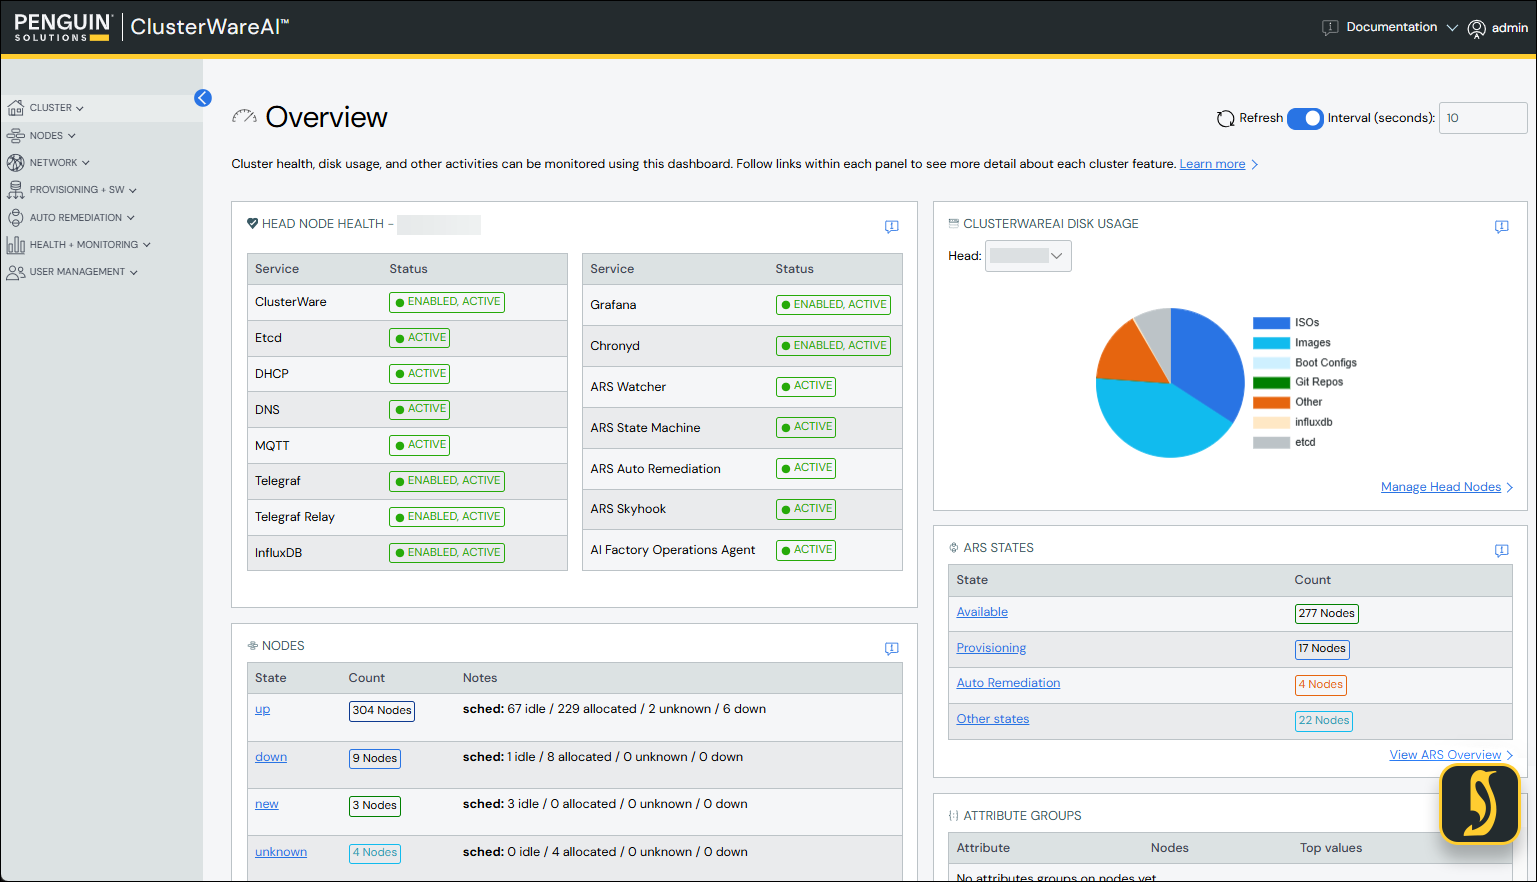
Task: Expand the User Management chevron
Action: (134, 272)
